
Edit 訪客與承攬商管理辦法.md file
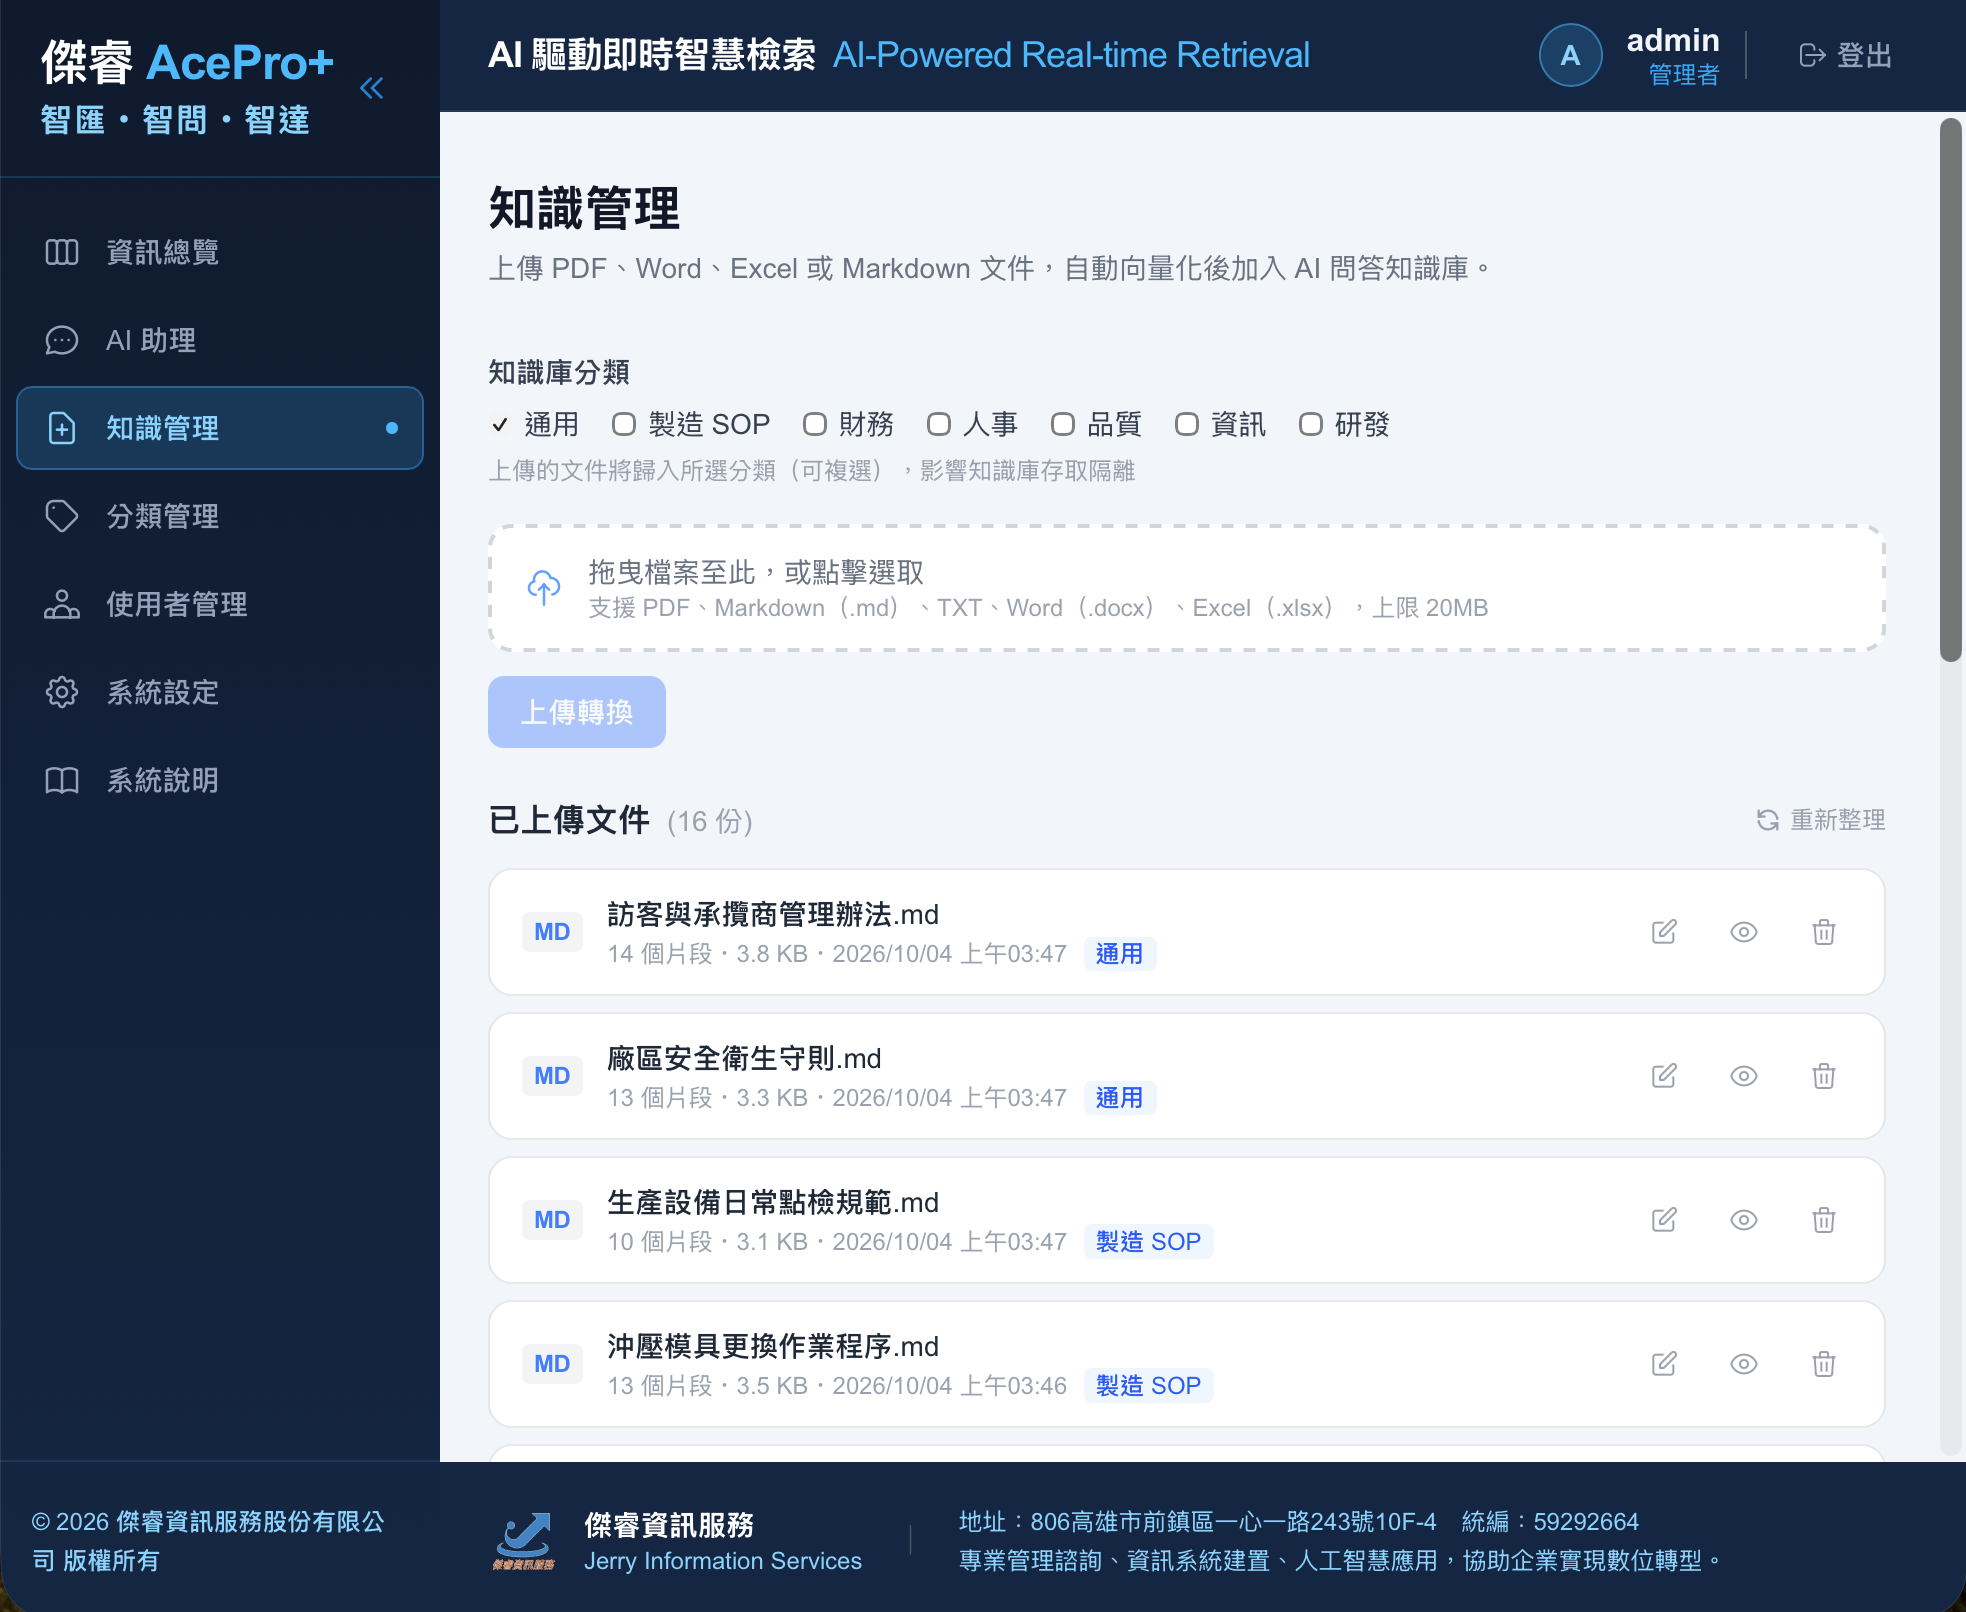[x=1664, y=932]
